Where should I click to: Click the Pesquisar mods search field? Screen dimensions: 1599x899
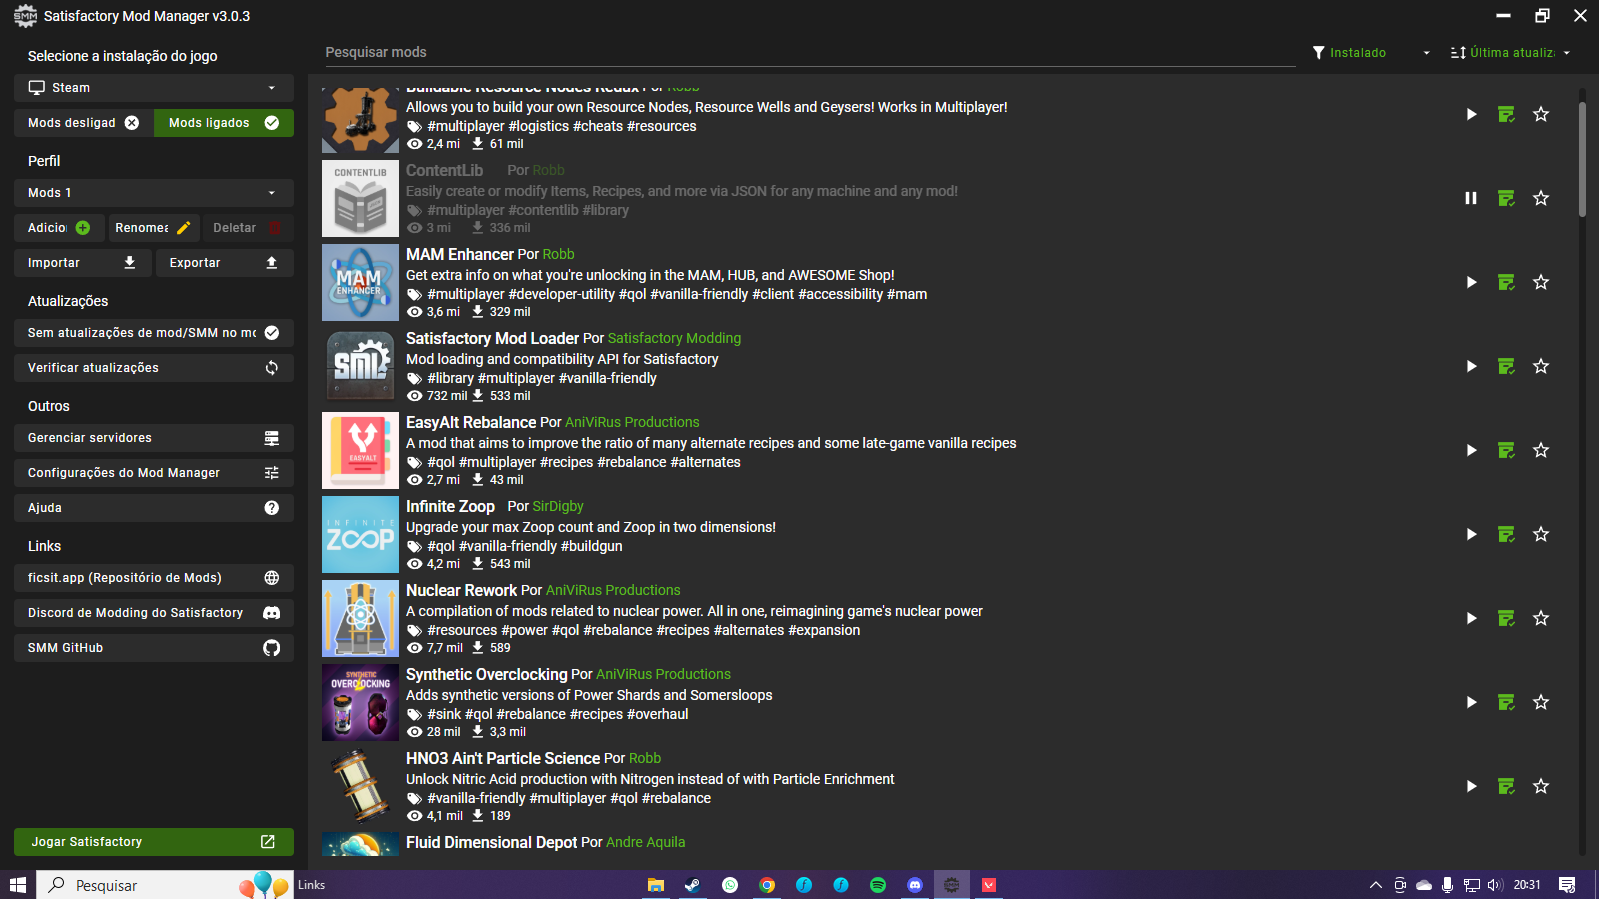click(x=810, y=53)
